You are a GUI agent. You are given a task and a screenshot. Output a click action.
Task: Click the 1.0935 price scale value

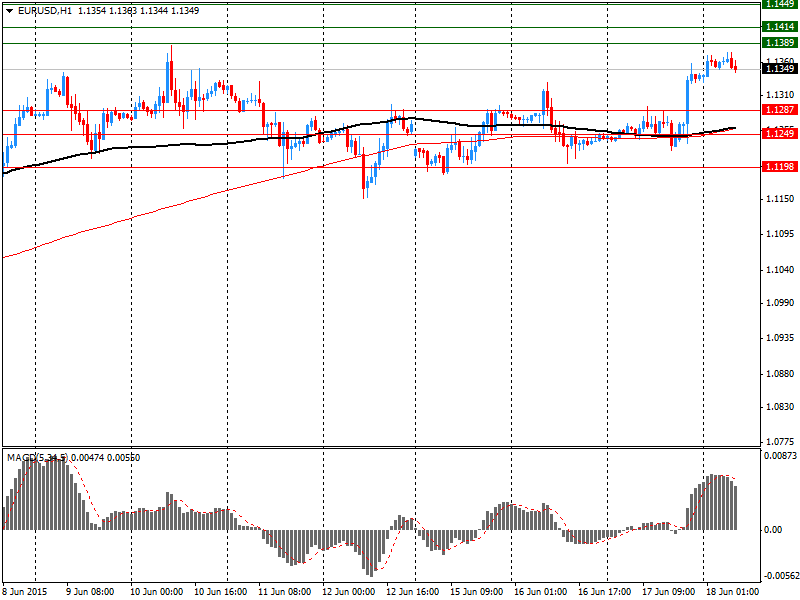780,338
